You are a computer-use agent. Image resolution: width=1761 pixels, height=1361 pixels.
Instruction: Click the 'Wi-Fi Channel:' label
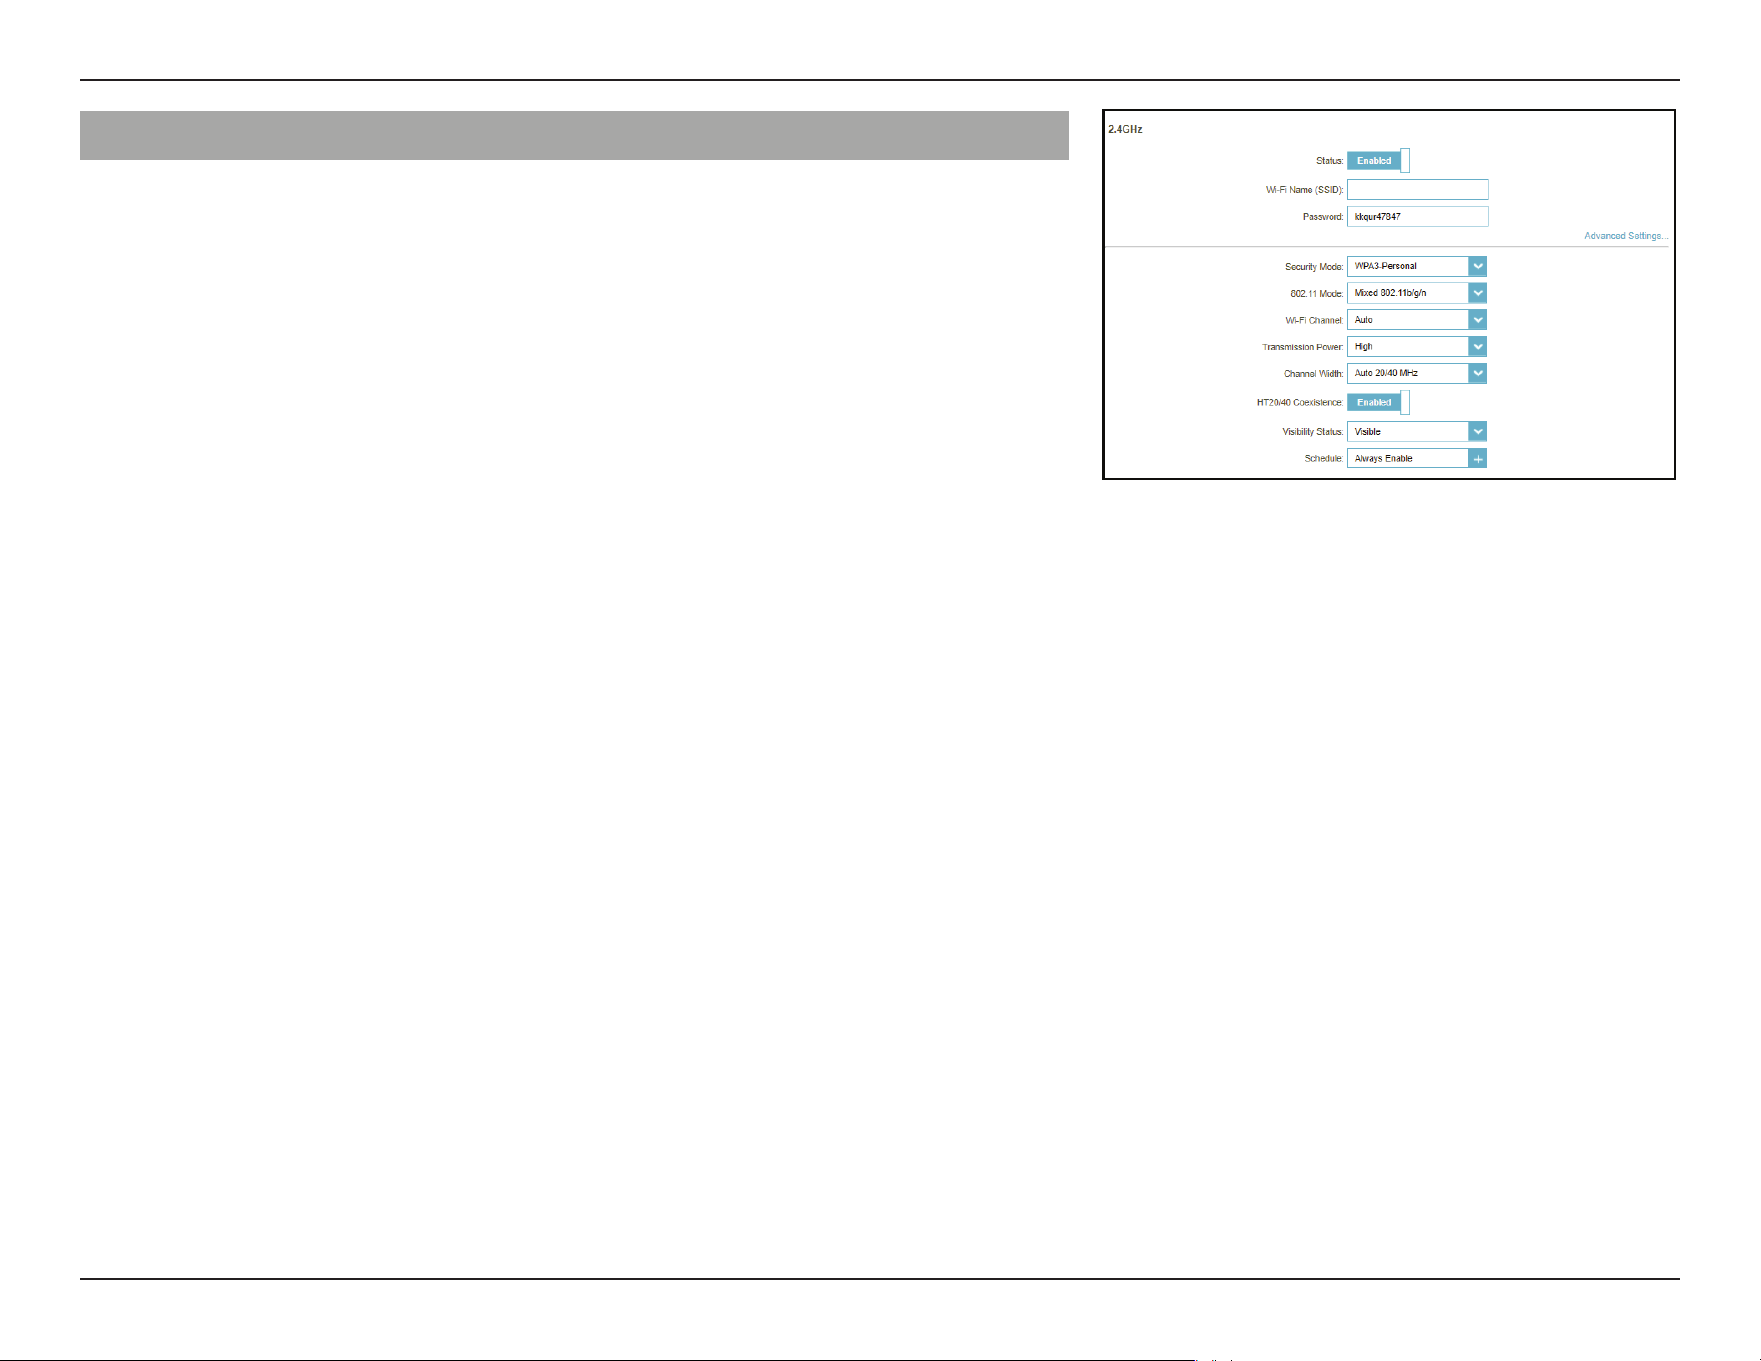point(1314,321)
